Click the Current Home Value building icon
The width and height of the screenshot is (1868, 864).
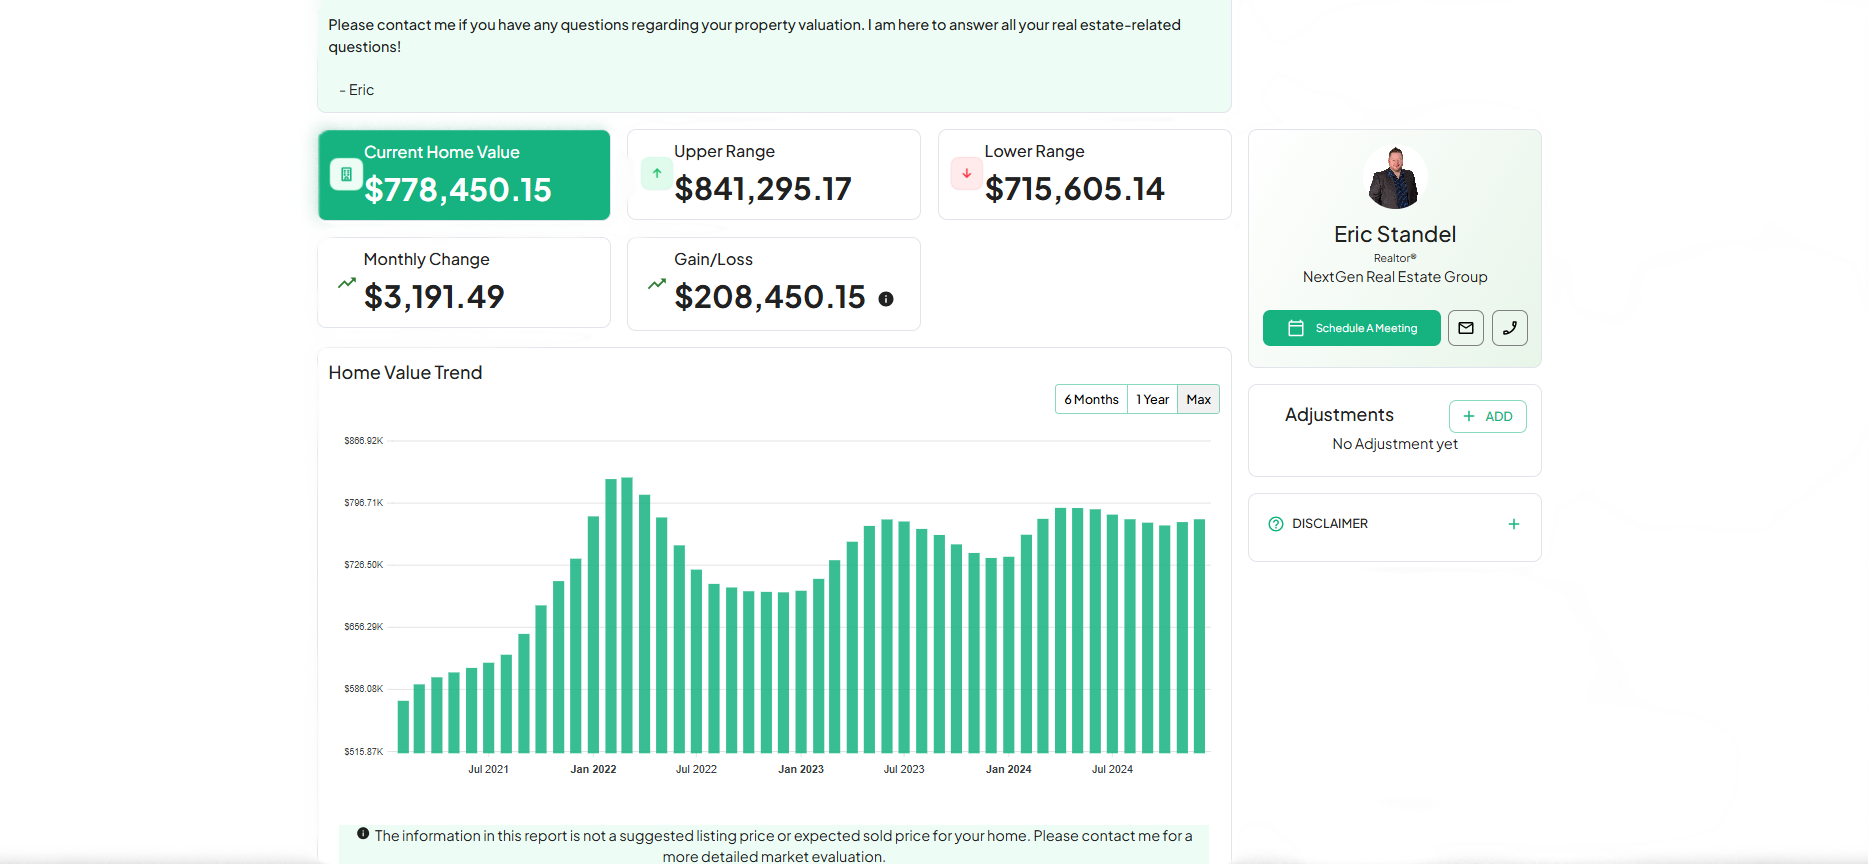[x=346, y=174]
